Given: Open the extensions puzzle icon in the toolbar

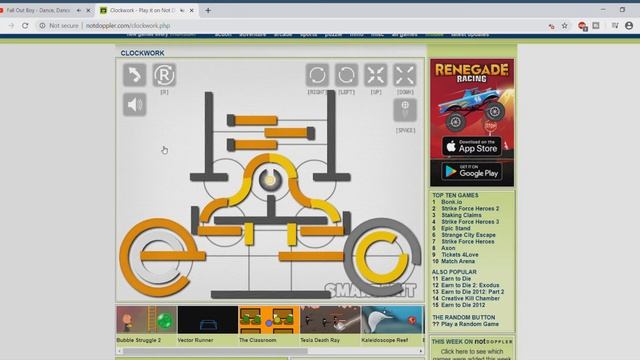Looking at the screenshot, I should tap(596, 26).
